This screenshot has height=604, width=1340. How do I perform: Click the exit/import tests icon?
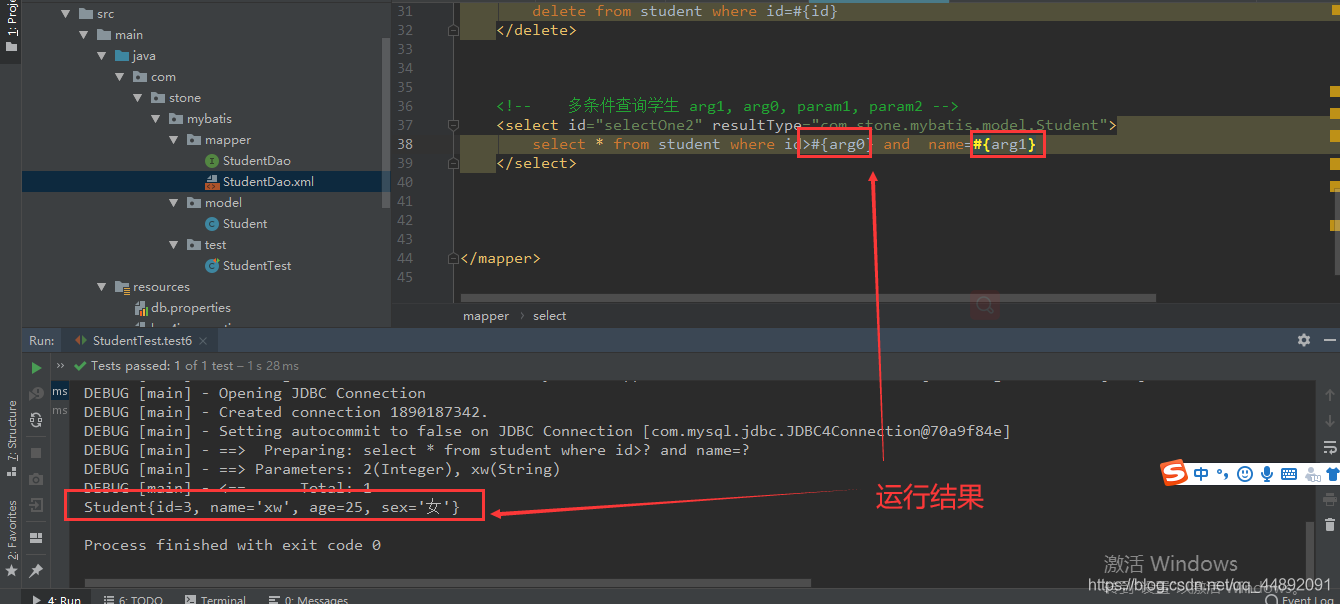pyautogui.click(x=37, y=506)
